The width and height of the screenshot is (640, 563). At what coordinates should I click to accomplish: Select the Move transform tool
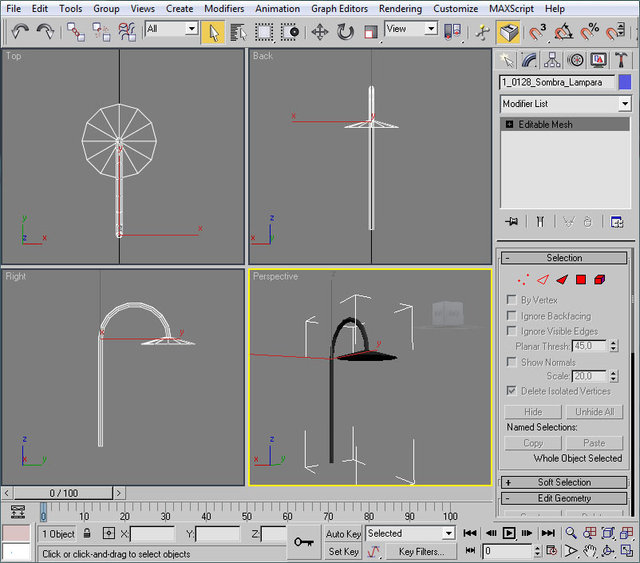pyautogui.click(x=320, y=31)
